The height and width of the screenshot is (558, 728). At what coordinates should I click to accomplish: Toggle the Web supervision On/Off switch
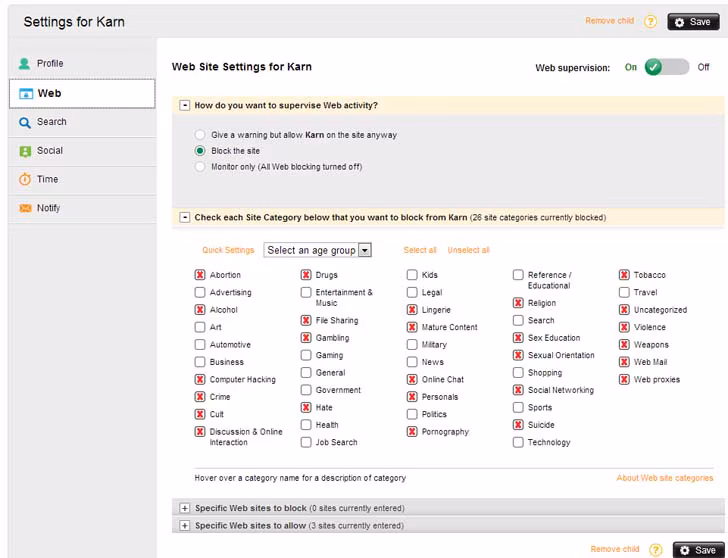click(x=666, y=67)
